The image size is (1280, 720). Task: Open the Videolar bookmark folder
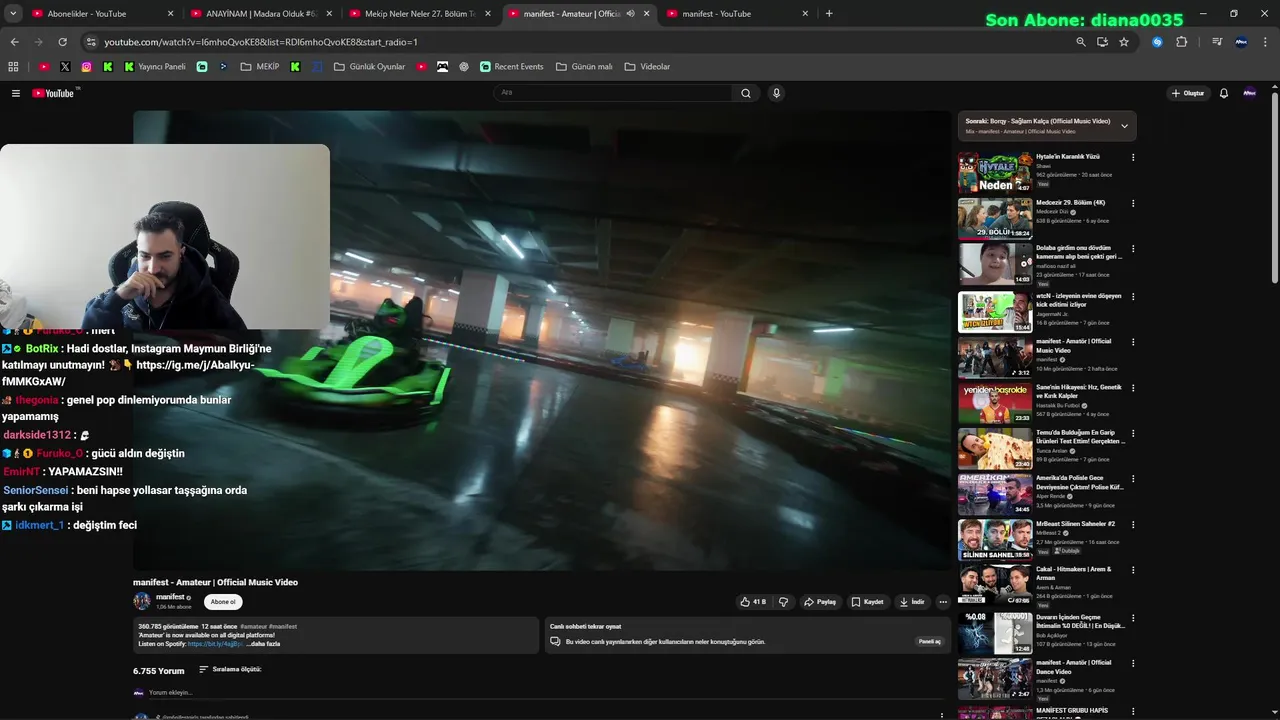click(x=647, y=67)
